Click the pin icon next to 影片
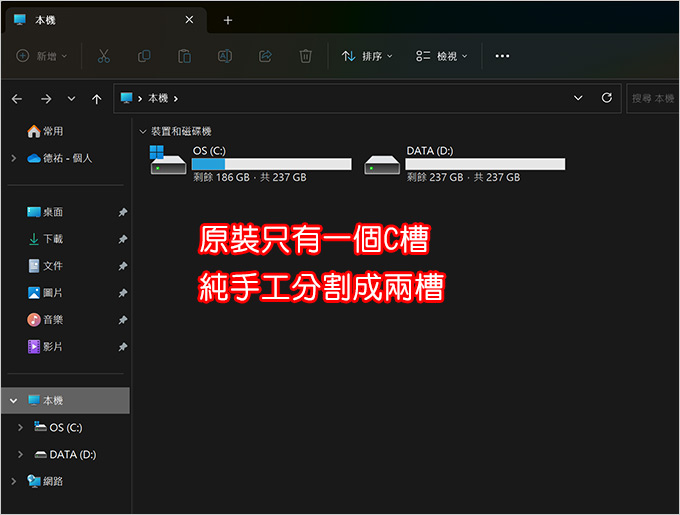 123,347
